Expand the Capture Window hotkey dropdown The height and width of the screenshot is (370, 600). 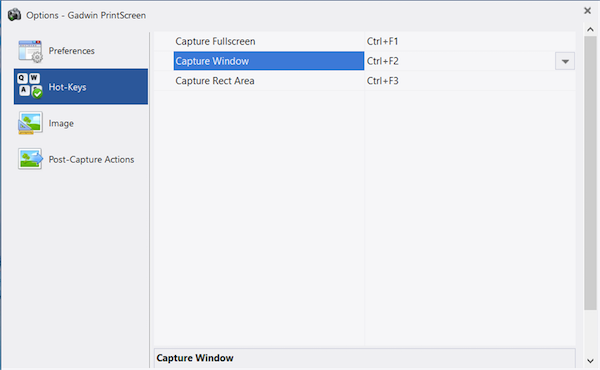[565, 61]
